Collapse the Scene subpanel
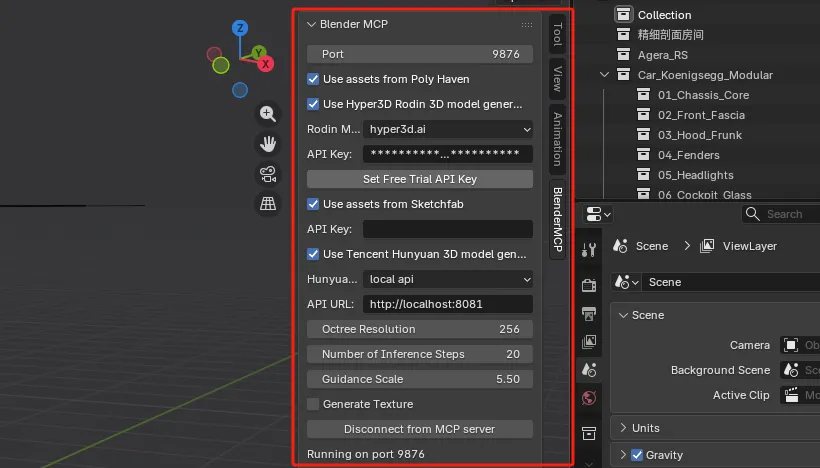The image size is (820, 468). 623,315
